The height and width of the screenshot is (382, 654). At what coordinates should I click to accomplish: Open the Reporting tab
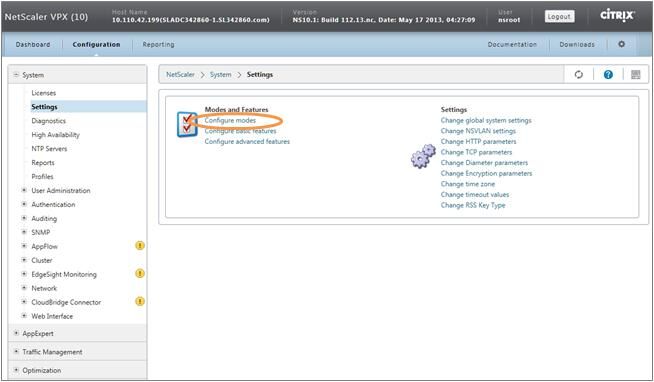click(158, 44)
